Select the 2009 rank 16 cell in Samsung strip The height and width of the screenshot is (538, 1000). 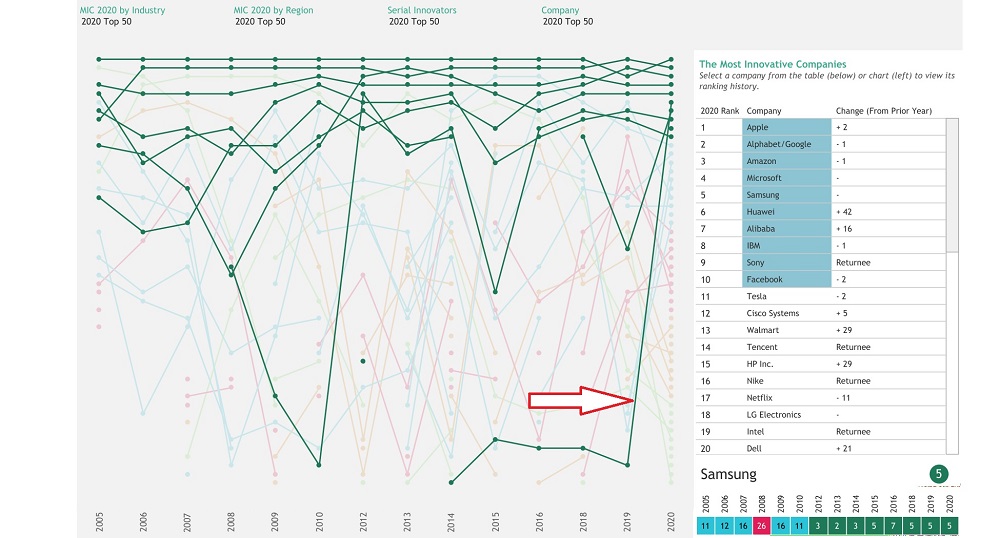[780, 526]
